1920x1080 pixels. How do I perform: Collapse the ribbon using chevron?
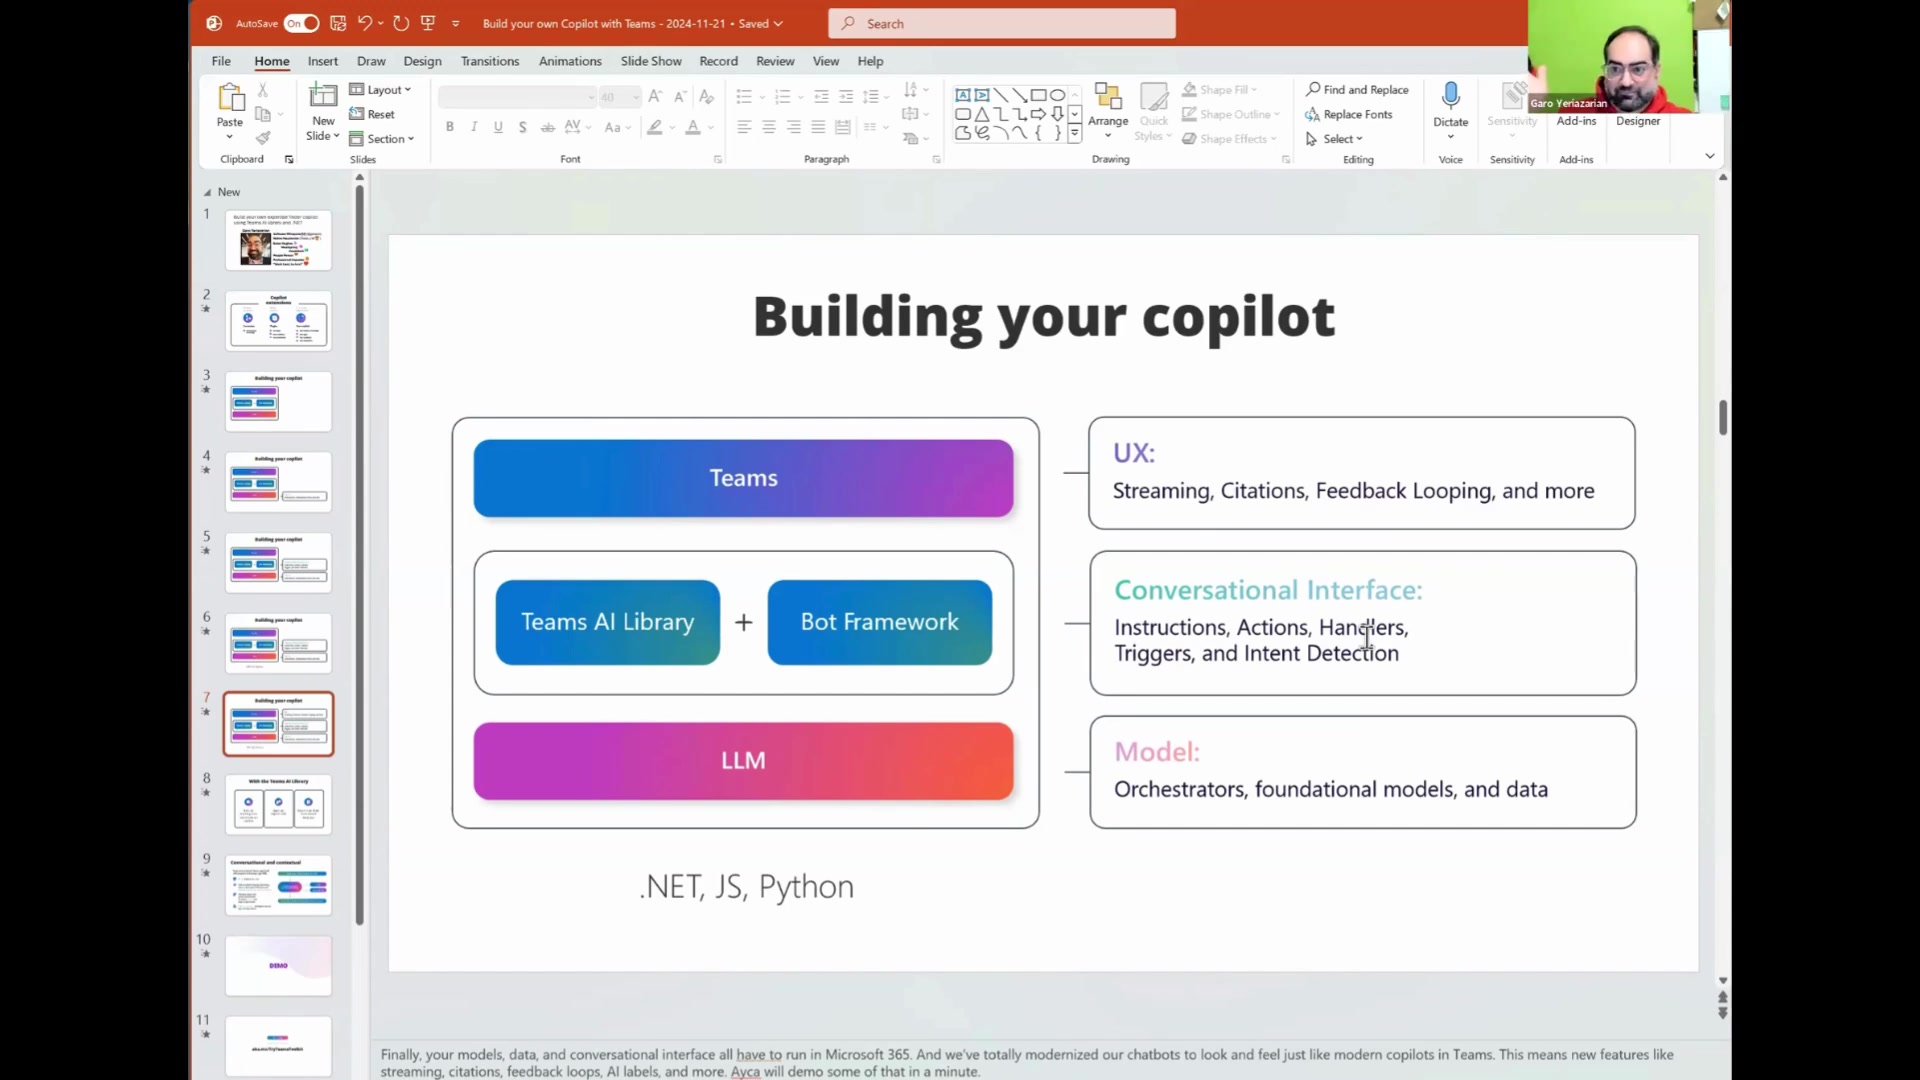pos(1710,156)
